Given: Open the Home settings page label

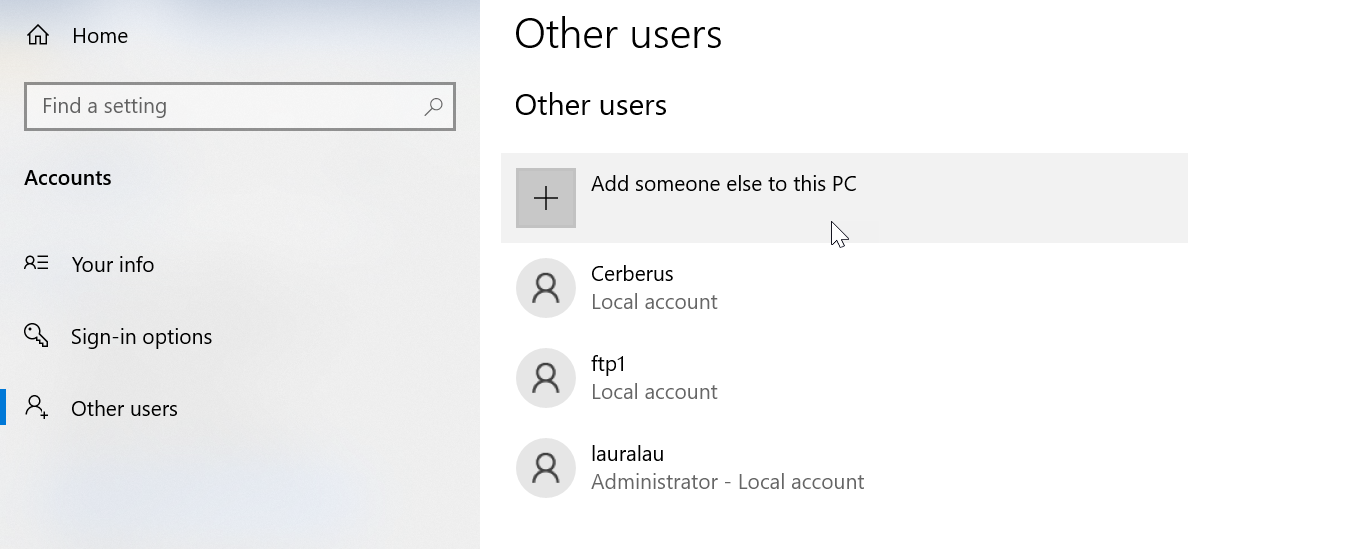Looking at the screenshot, I should tap(100, 36).
